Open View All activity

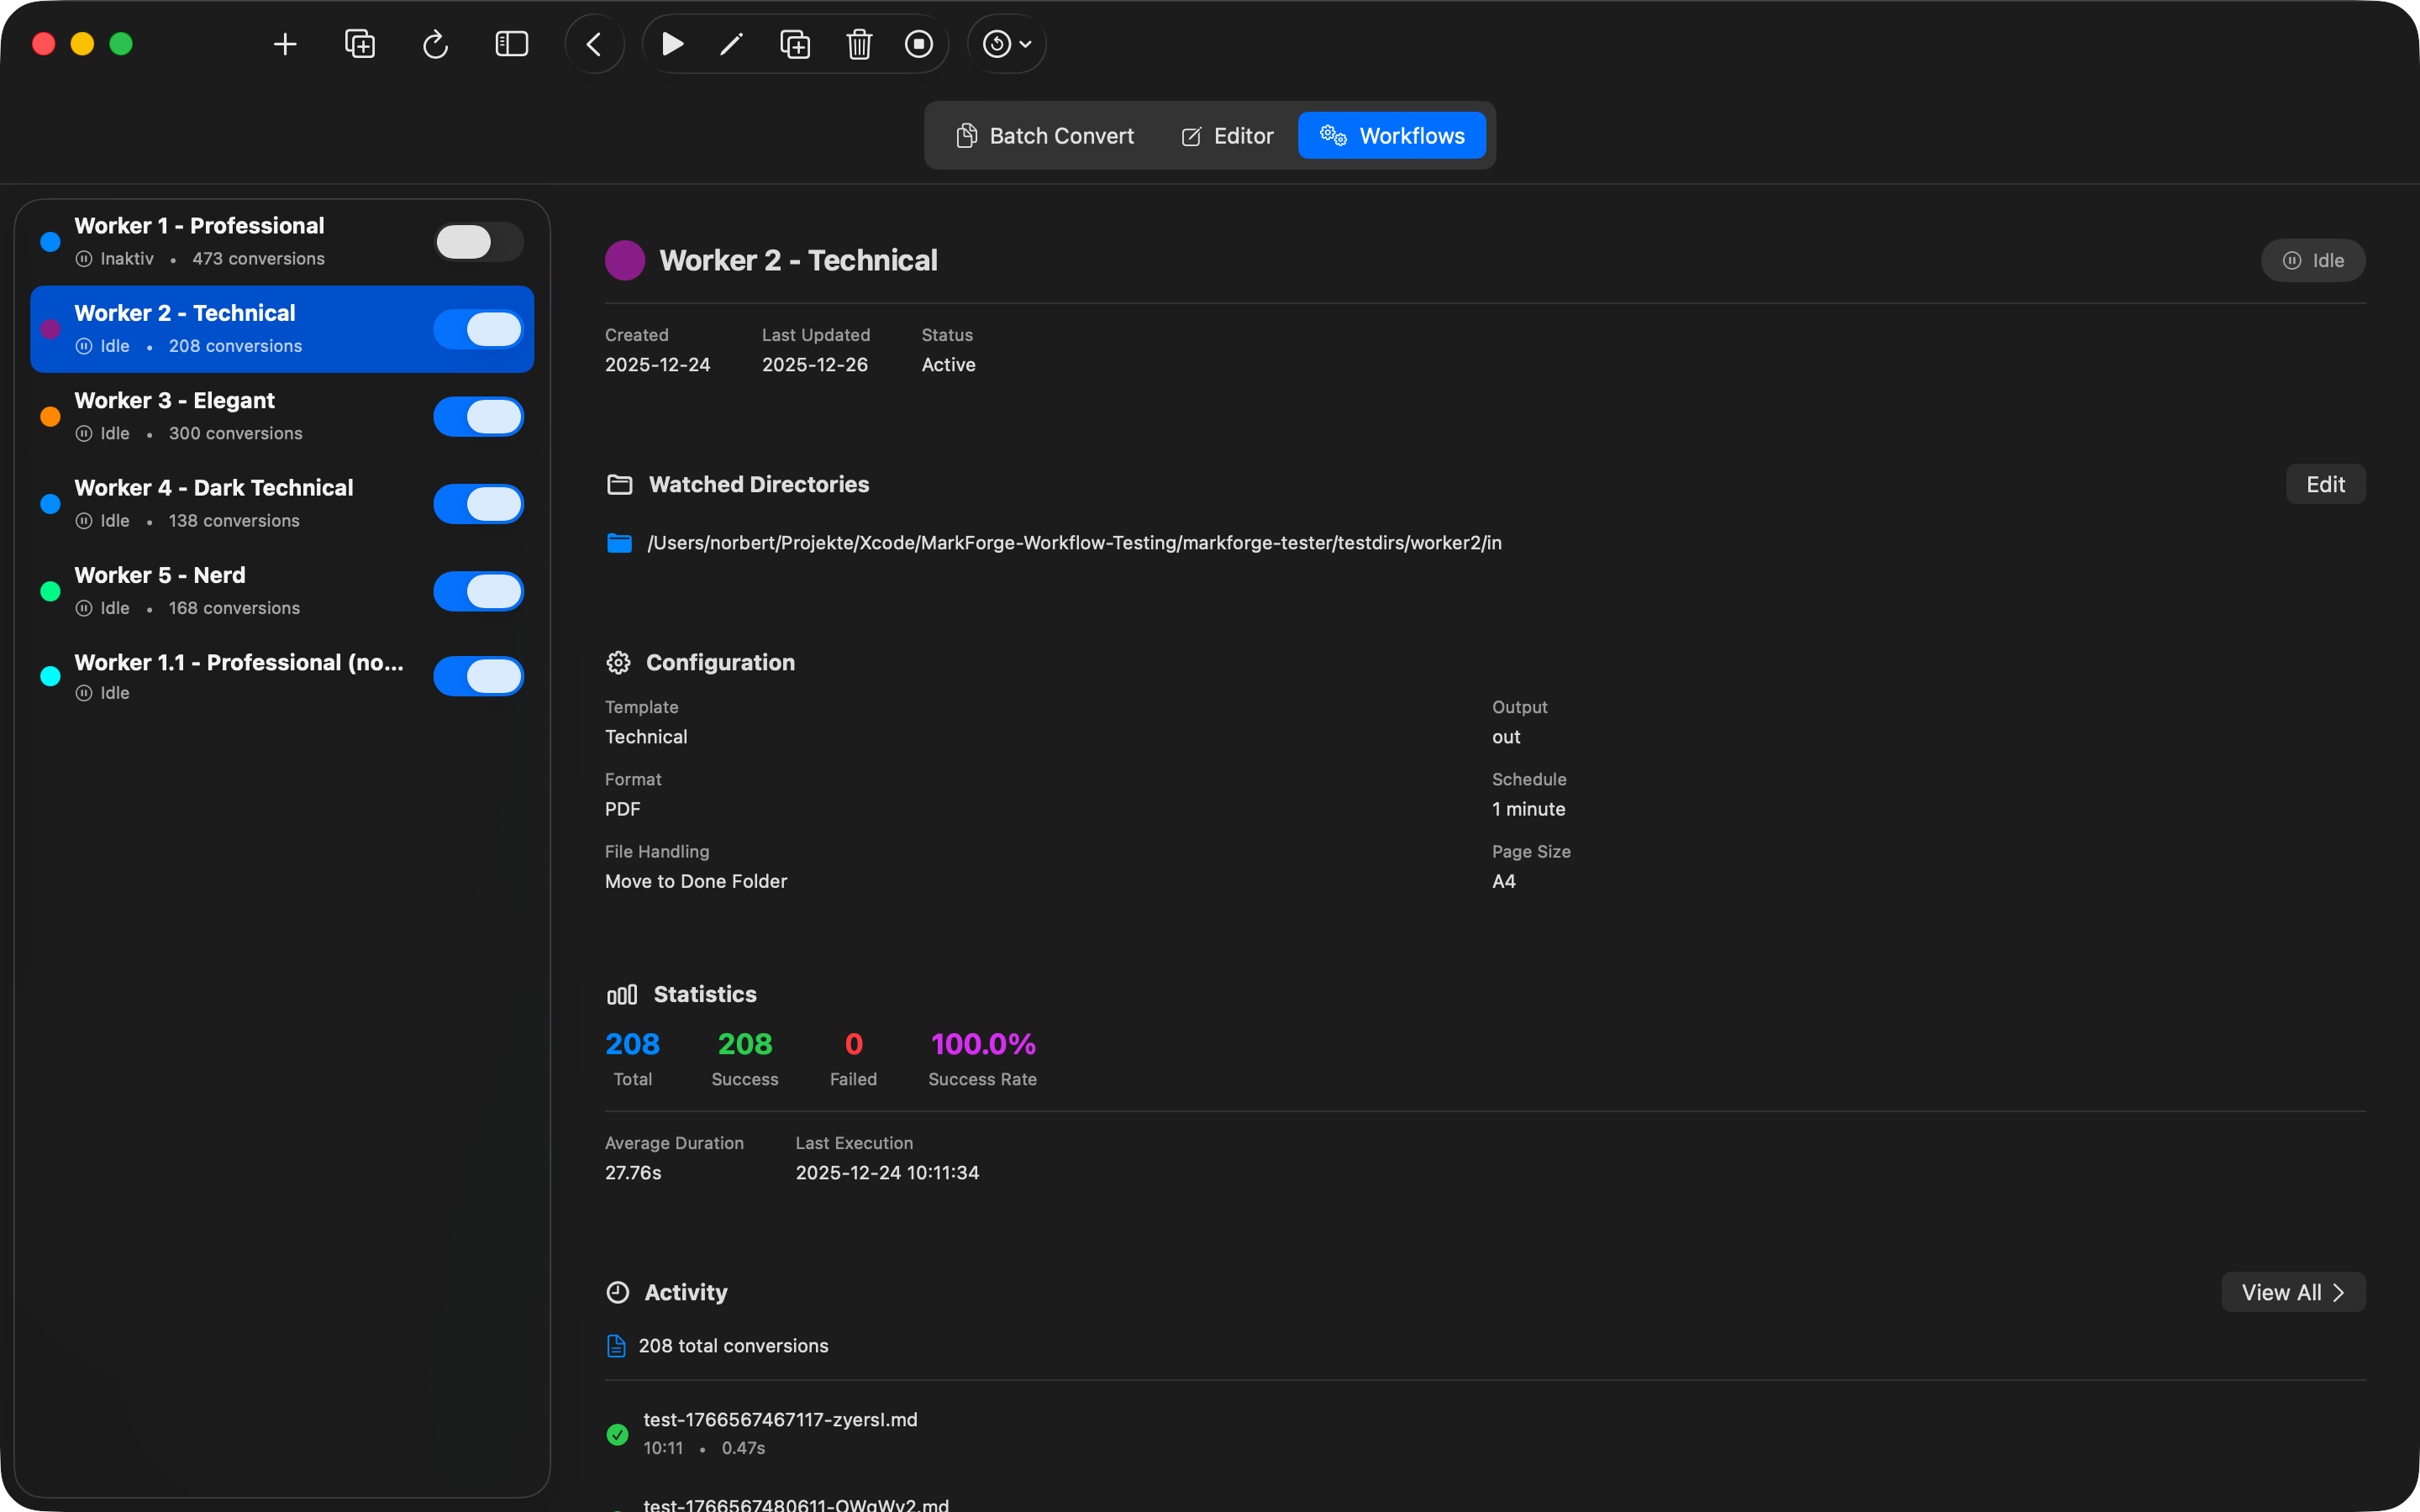tap(2293, 1292)
